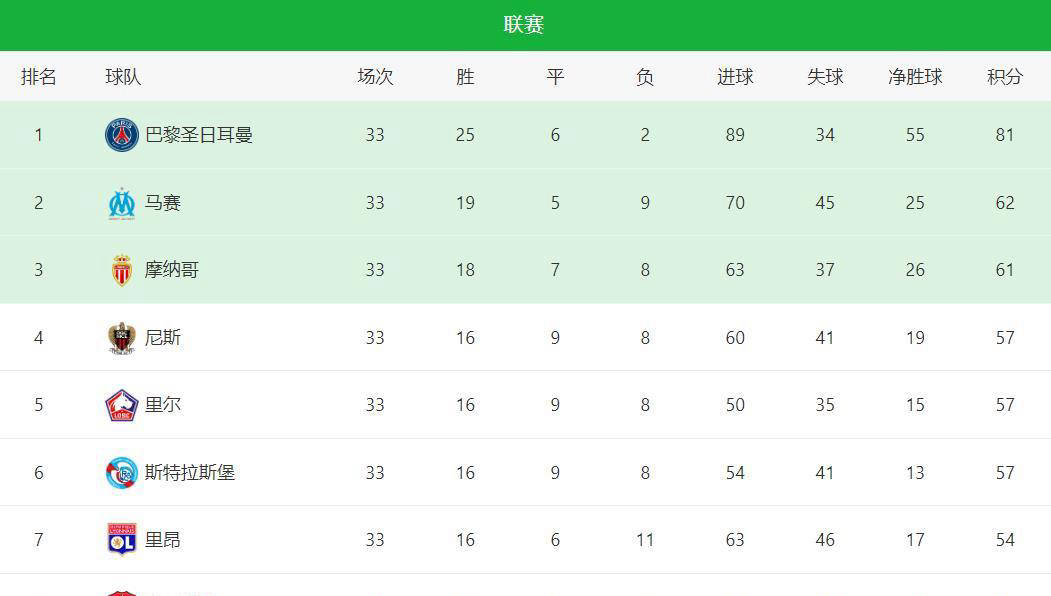Viewport: 1051px width, 596px height.
Task: Click the 排名 column header
Action: click(39, 77)
